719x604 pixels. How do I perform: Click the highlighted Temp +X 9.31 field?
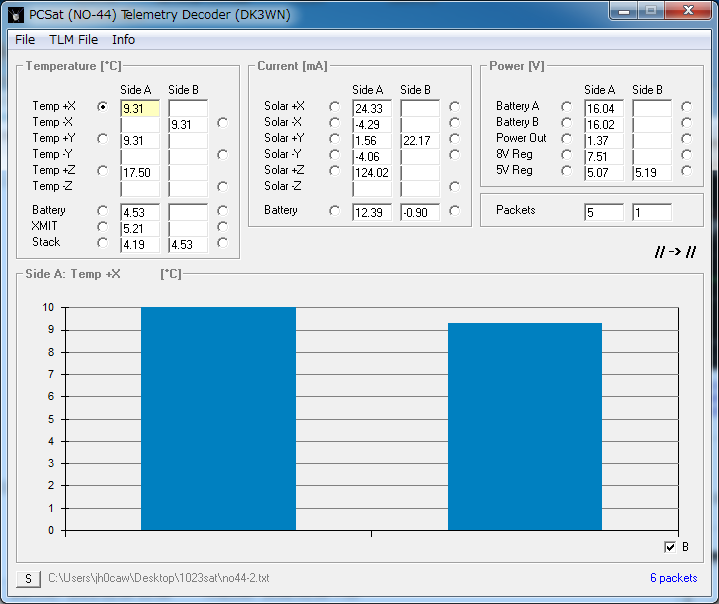pyautogui.click(x=140, y=109)
